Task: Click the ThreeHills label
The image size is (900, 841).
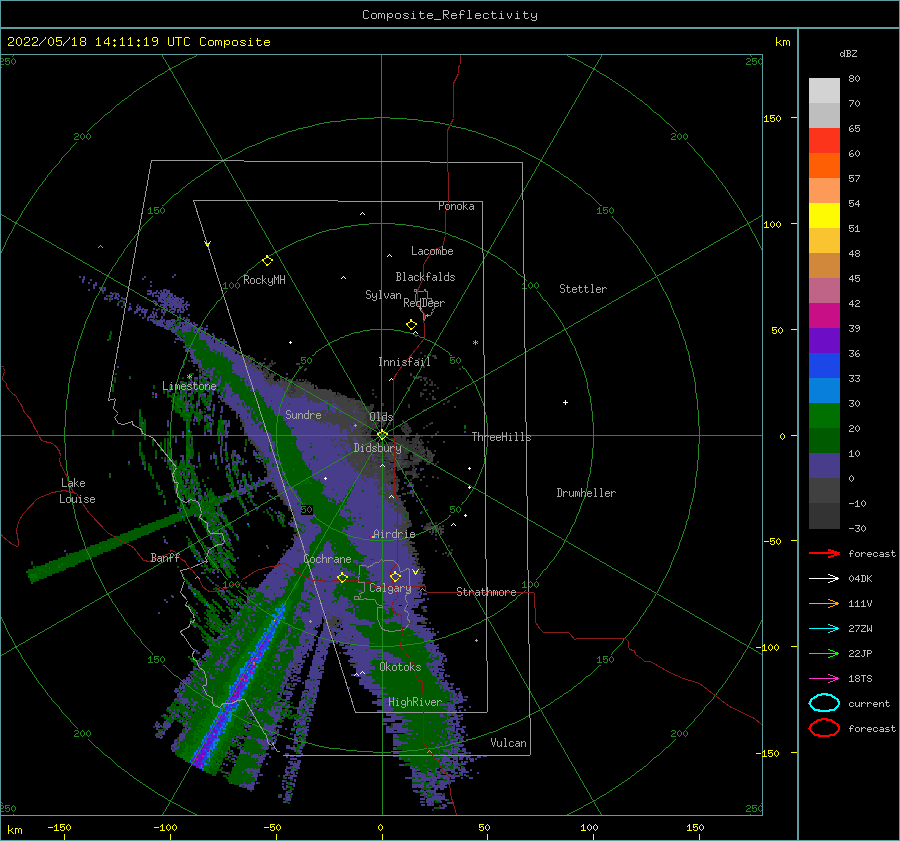Action: pos(502,437)
